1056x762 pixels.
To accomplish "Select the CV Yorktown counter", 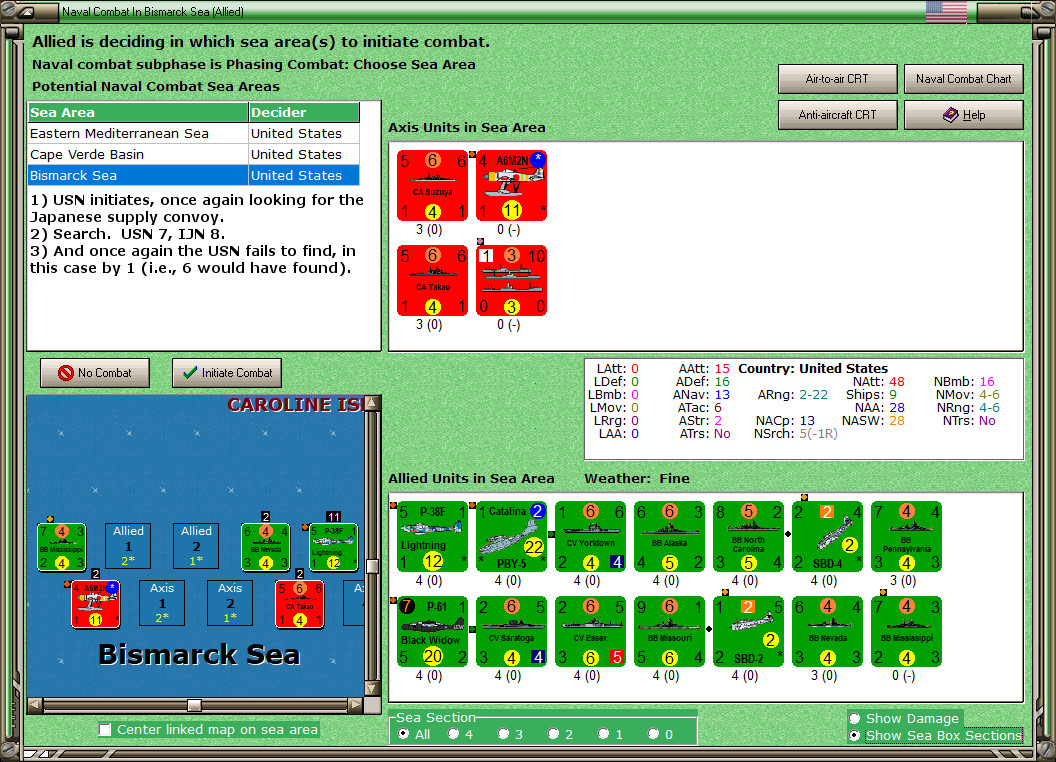I will [x=591, y=536].
